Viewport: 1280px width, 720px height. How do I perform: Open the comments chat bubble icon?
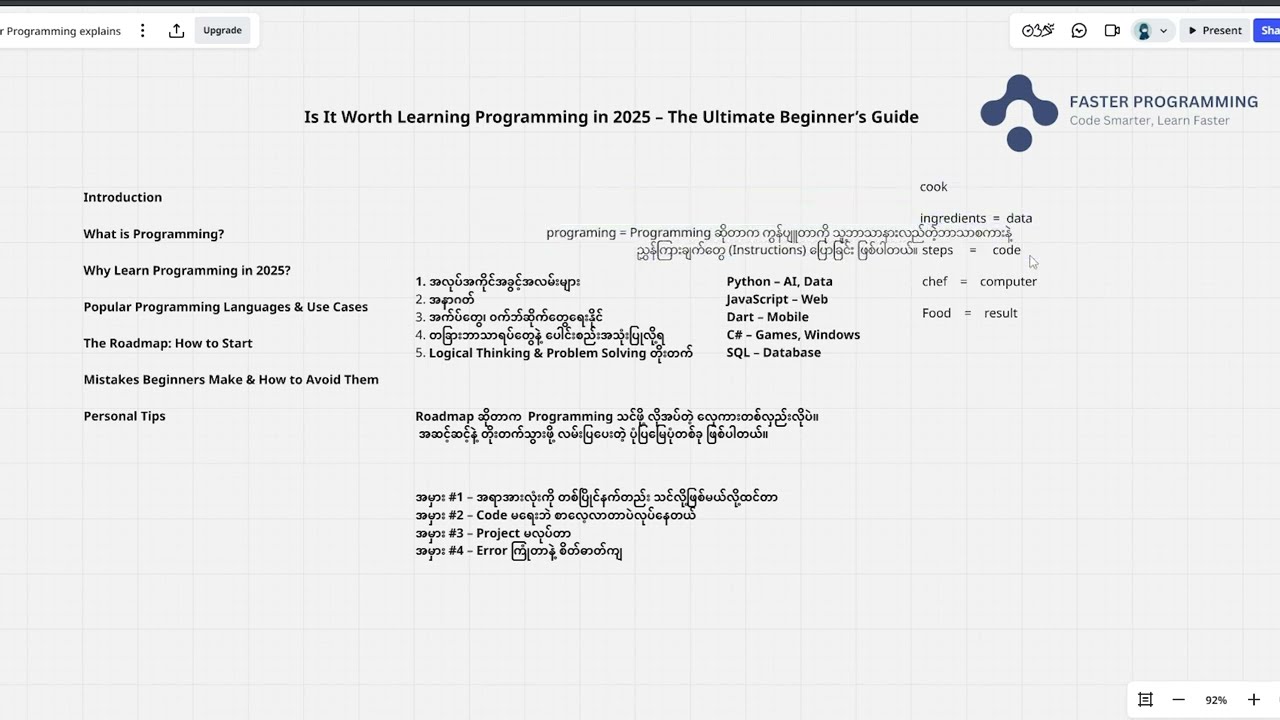coord(1079,31)
